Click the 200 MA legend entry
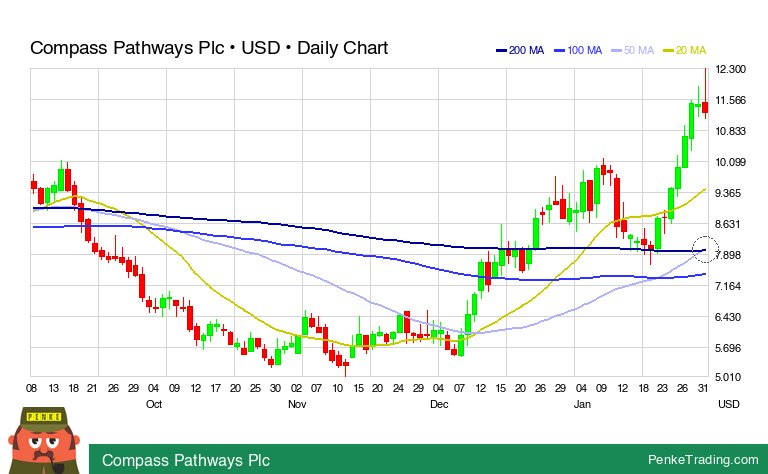Image resolution: width=768 pixels, height=474 pixels. [x=520, y=50]
